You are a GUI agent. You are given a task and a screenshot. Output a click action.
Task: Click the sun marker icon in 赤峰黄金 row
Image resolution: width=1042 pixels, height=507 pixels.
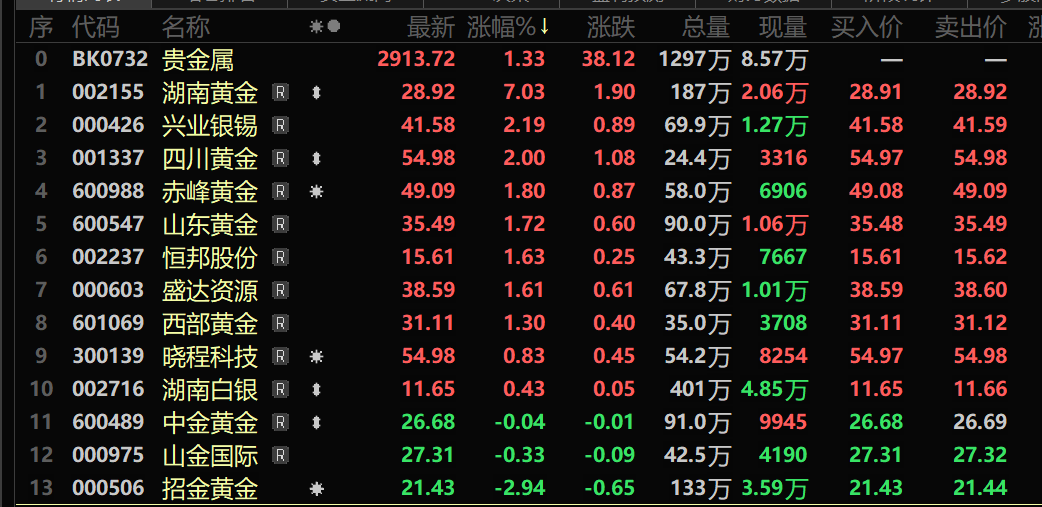pos(316,192)
